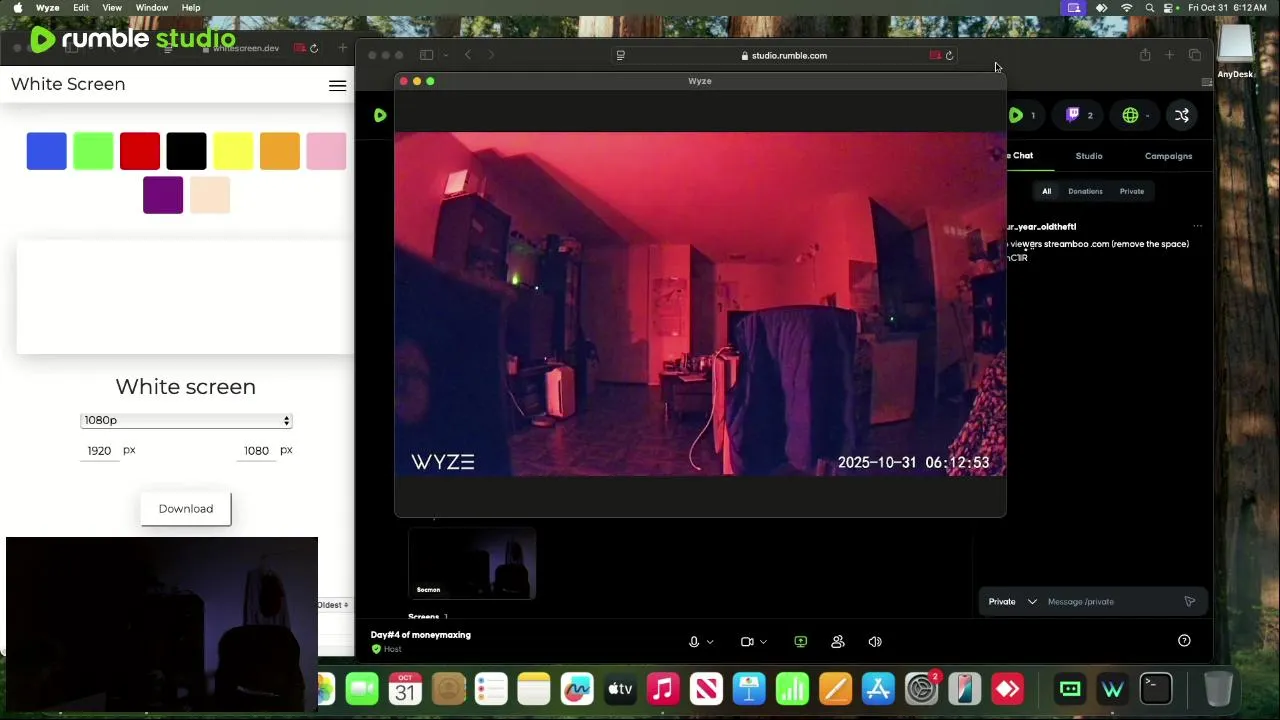
Task: Select the blue color swatch
Action: [46, 151]
